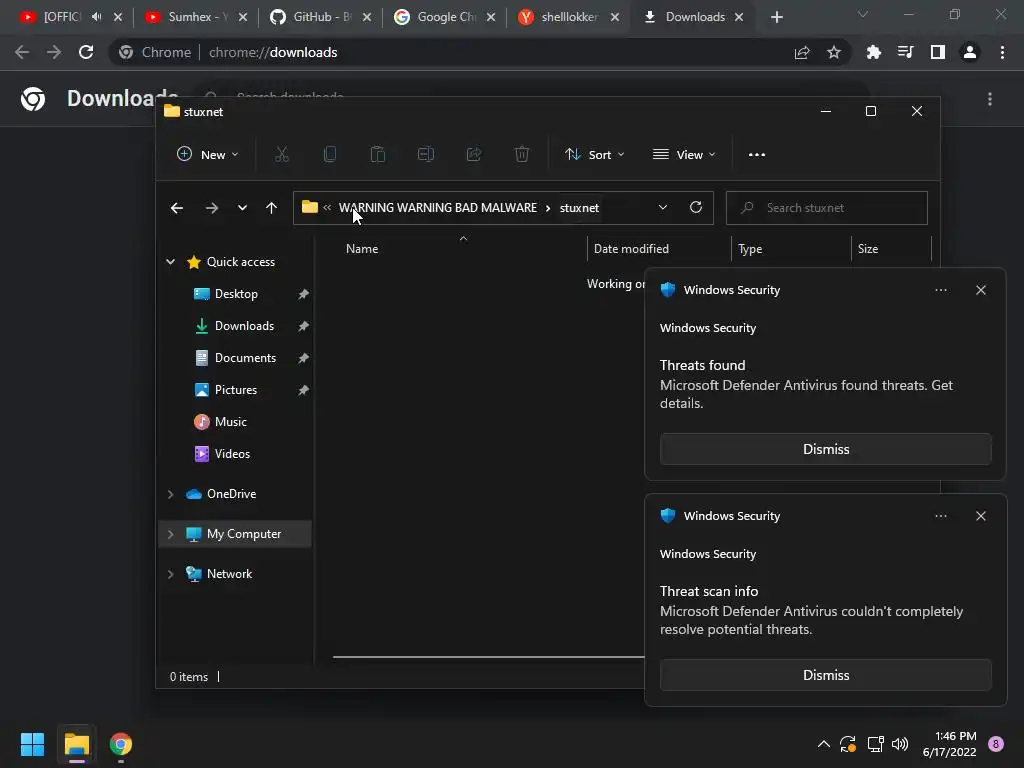
Task: Open the clock and date in taskbar
Action: 949,744
